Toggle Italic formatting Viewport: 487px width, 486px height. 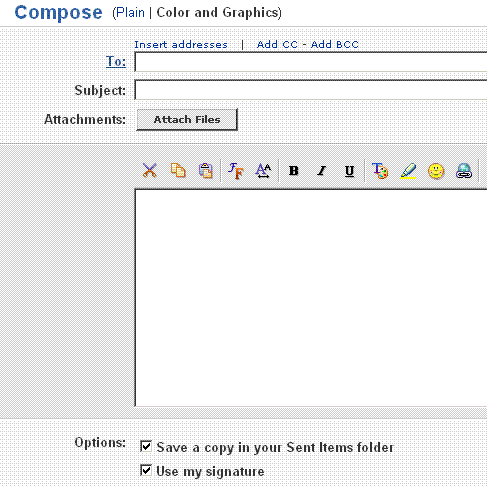point(321,171)
